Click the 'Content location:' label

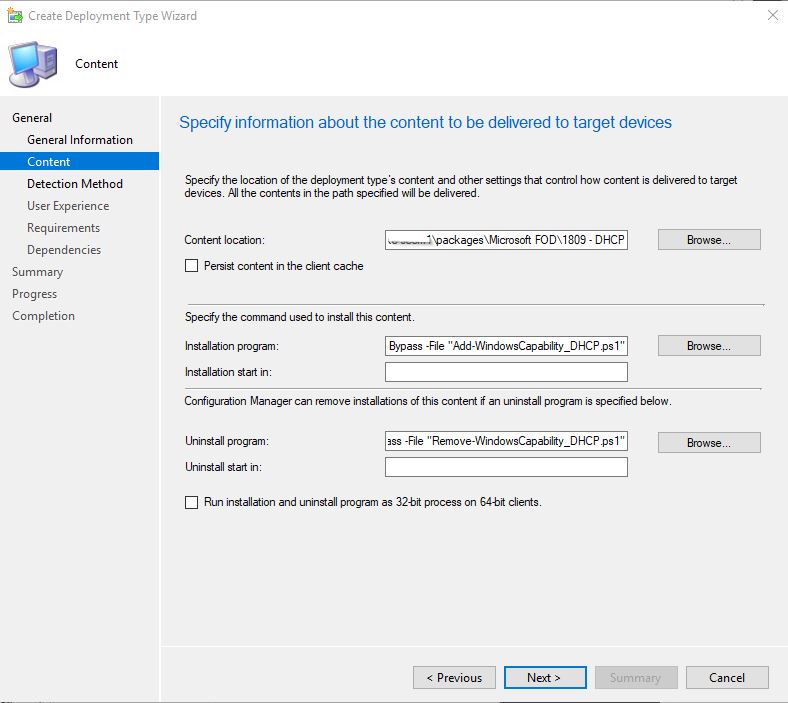tap(224, 240)
